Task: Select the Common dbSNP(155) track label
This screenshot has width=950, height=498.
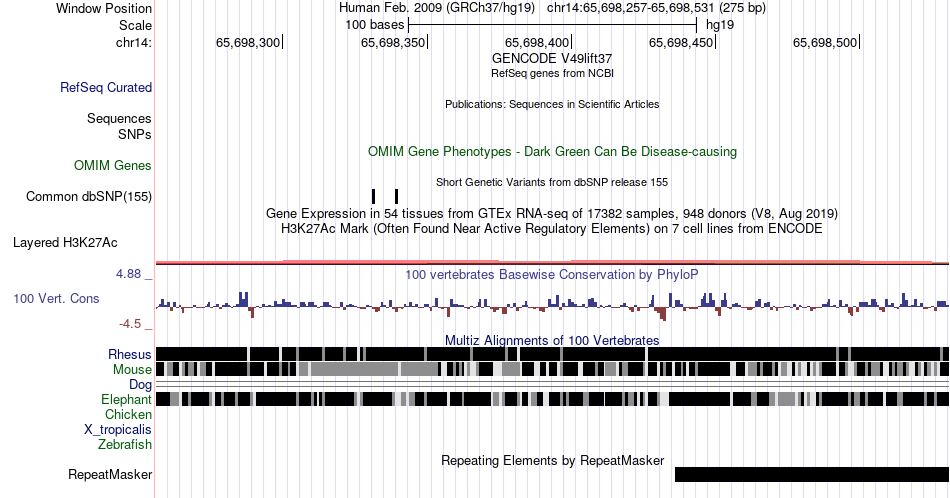Action: point(89,196)
